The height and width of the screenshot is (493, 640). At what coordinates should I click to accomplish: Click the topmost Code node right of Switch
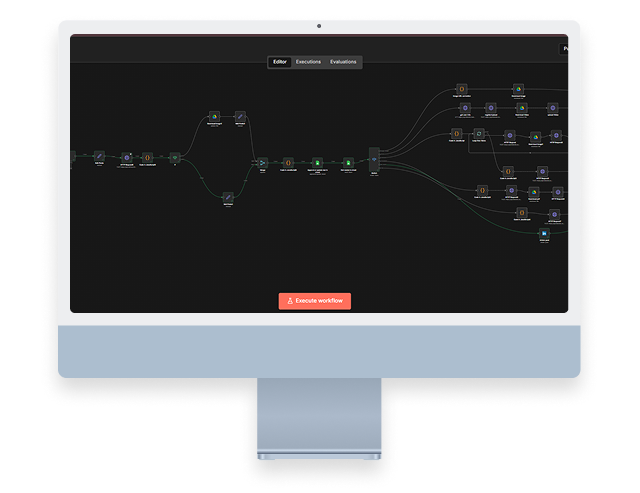tap(461, 89)
